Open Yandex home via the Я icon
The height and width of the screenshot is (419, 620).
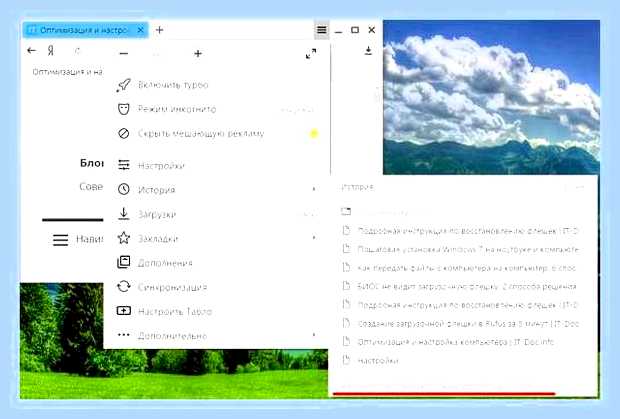[x=51, y=51]
